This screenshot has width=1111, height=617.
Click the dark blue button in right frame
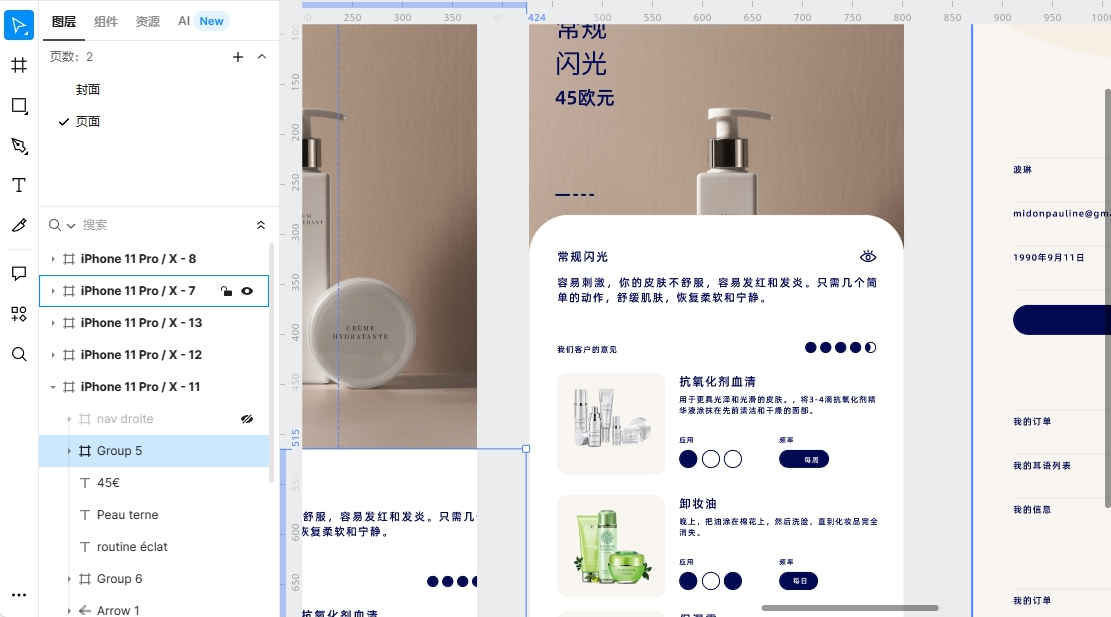(1061, 319)
